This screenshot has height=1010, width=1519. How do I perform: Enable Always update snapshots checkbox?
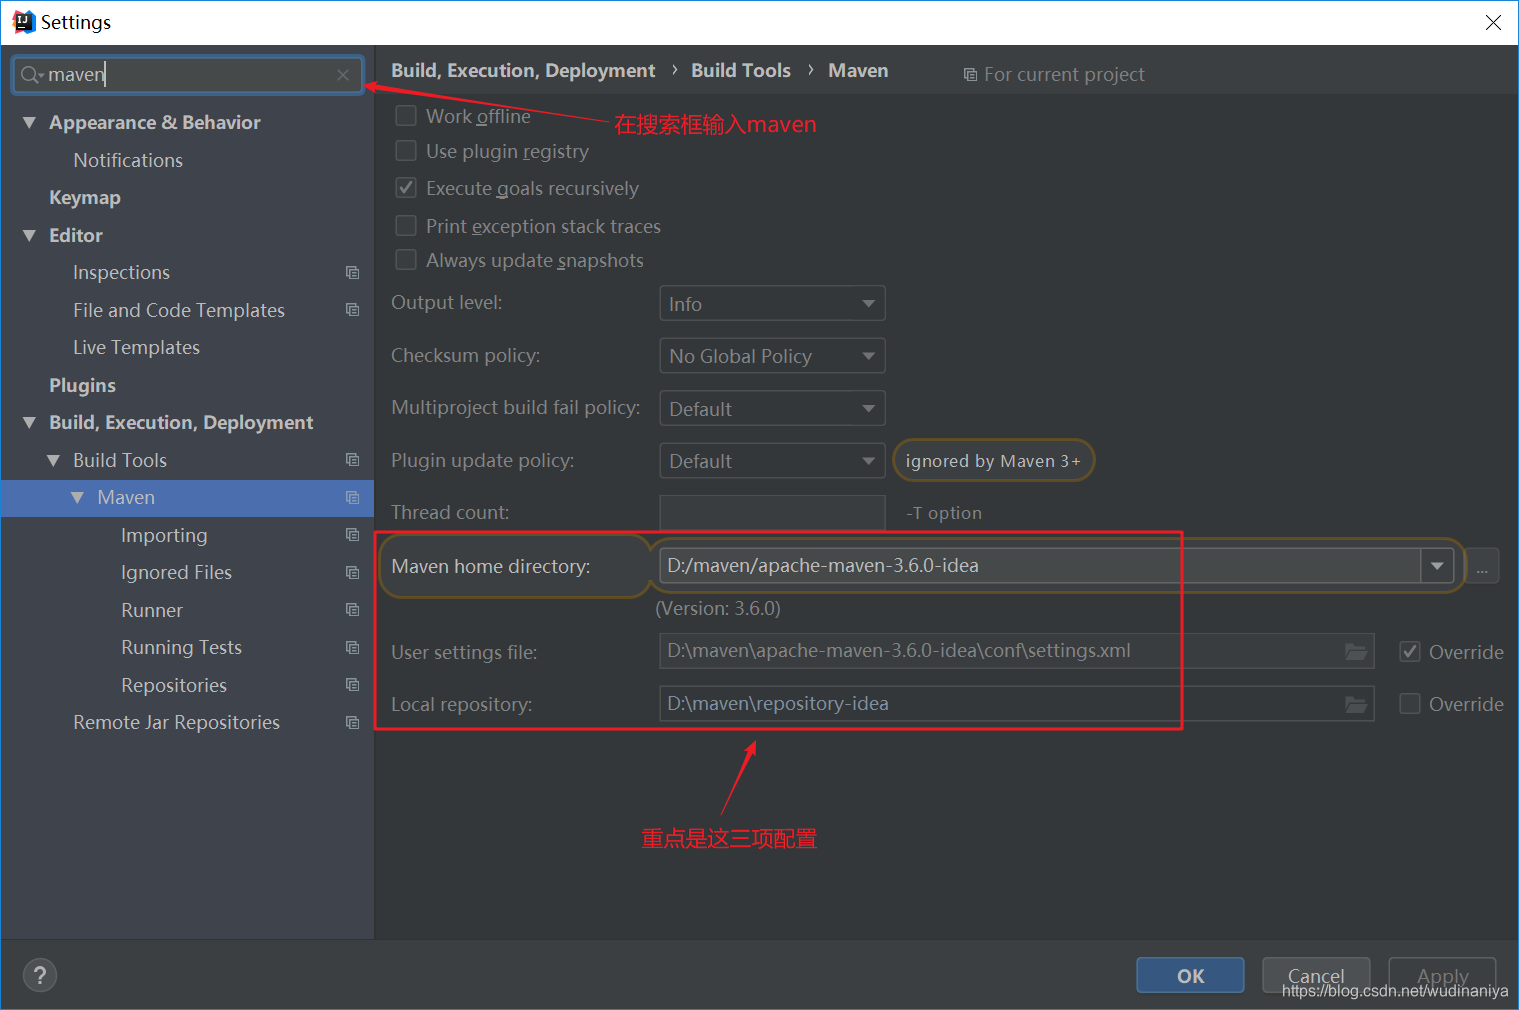click(406, 260)
